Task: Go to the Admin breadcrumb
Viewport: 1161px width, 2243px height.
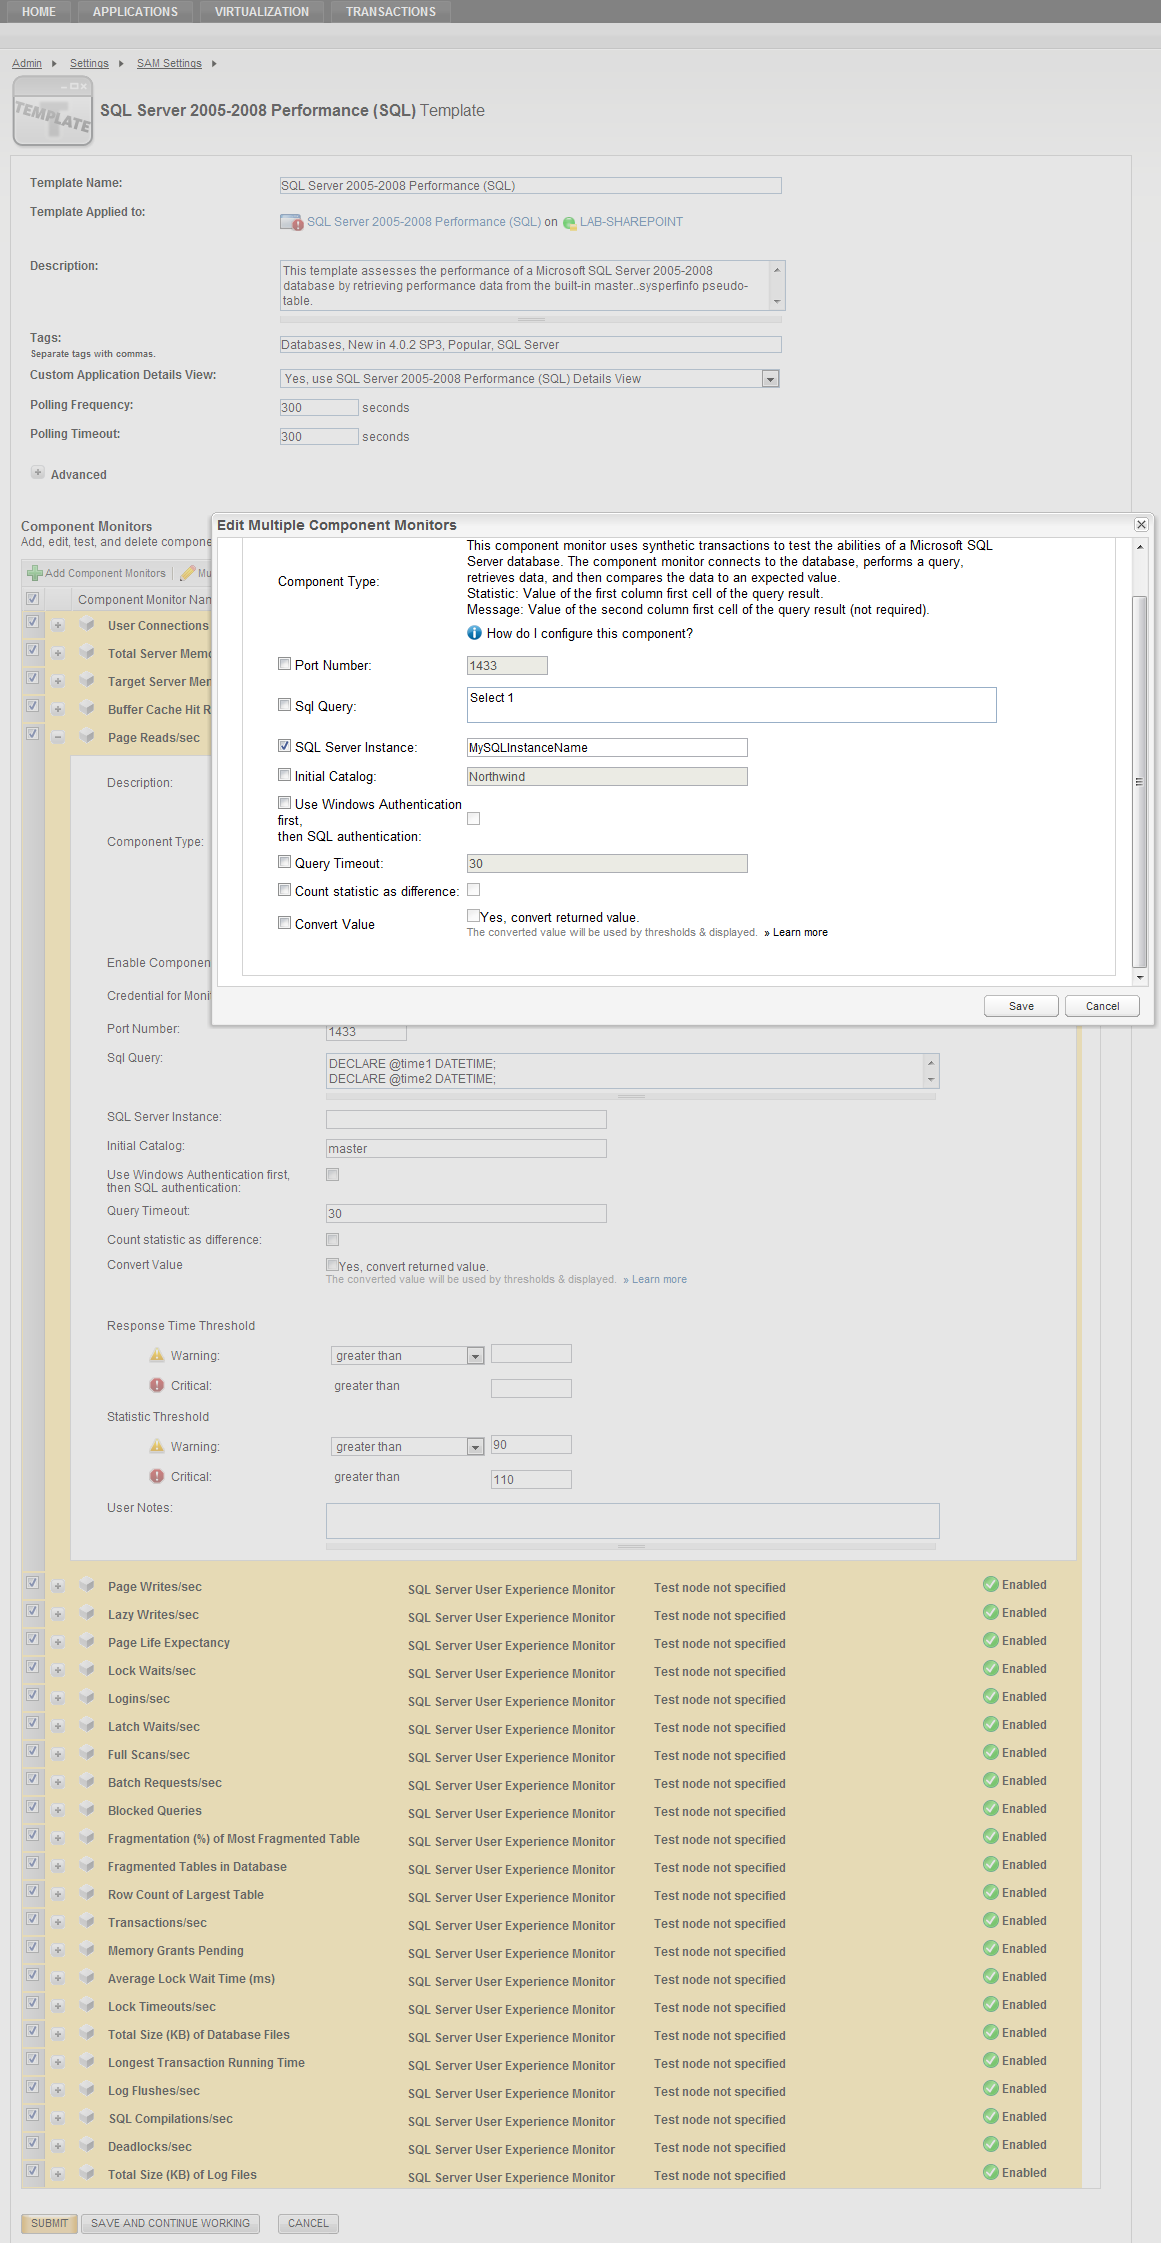Action: [x=27, y=63]
